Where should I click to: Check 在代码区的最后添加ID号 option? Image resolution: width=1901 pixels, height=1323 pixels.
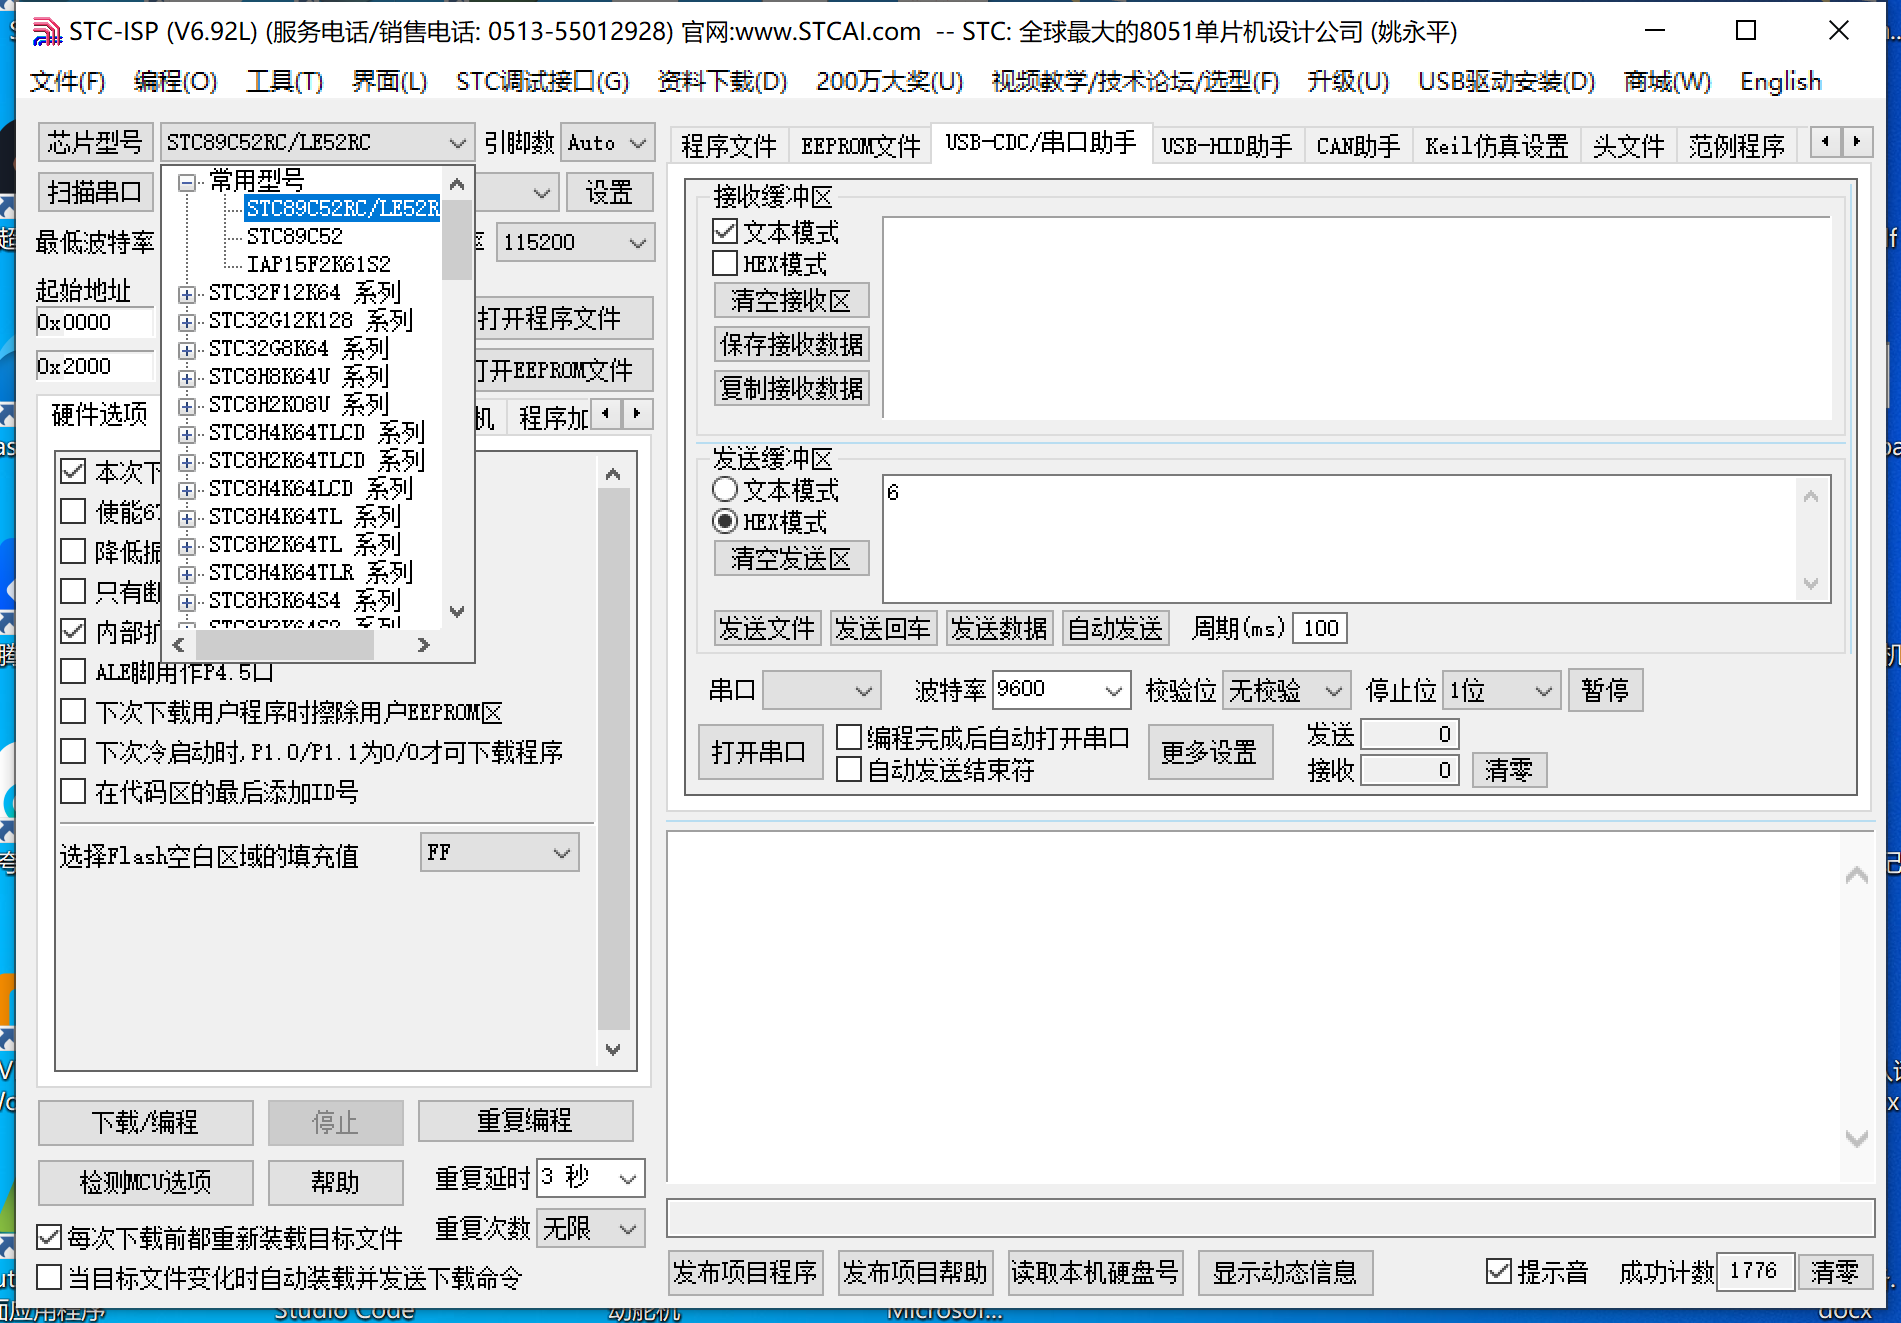pyautogui.click(x=73, y=792)
